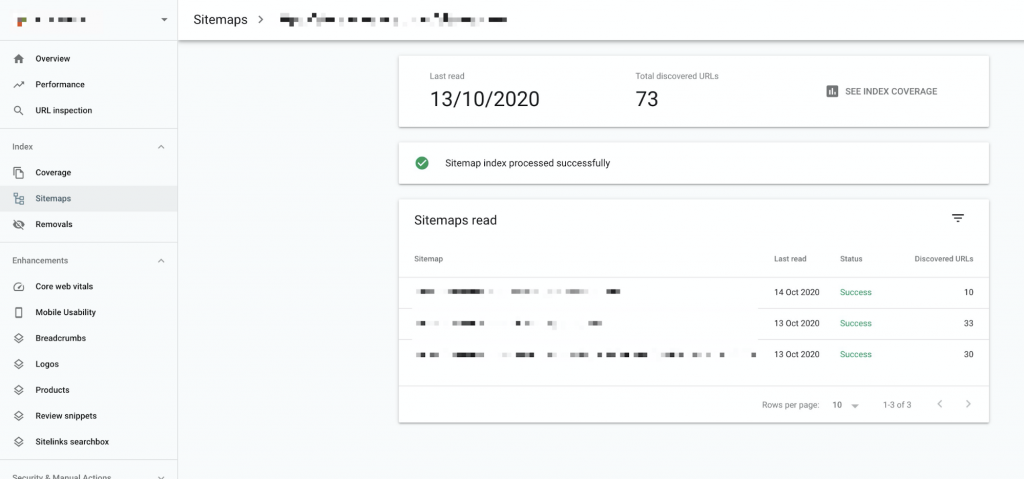1024x479 pixels.
Task: Open the filter icon in Sitemaps read
Action: tap(957, 218)
